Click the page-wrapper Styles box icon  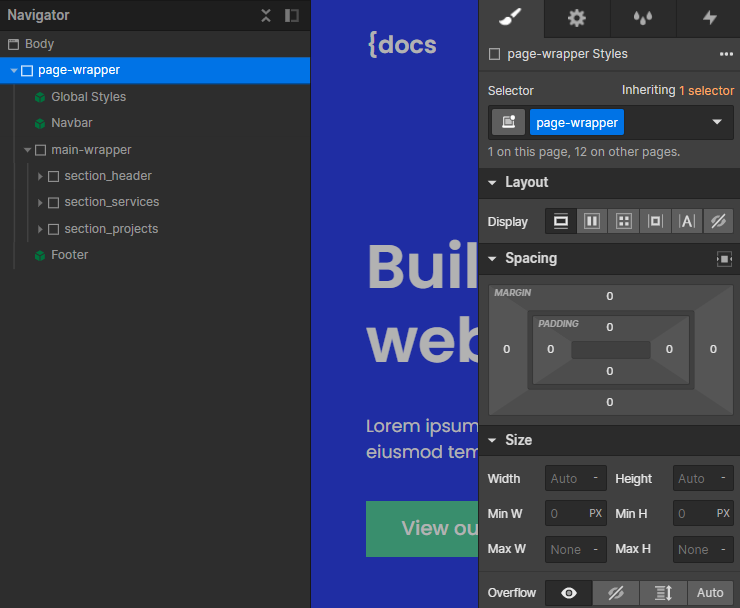point(494,54)
